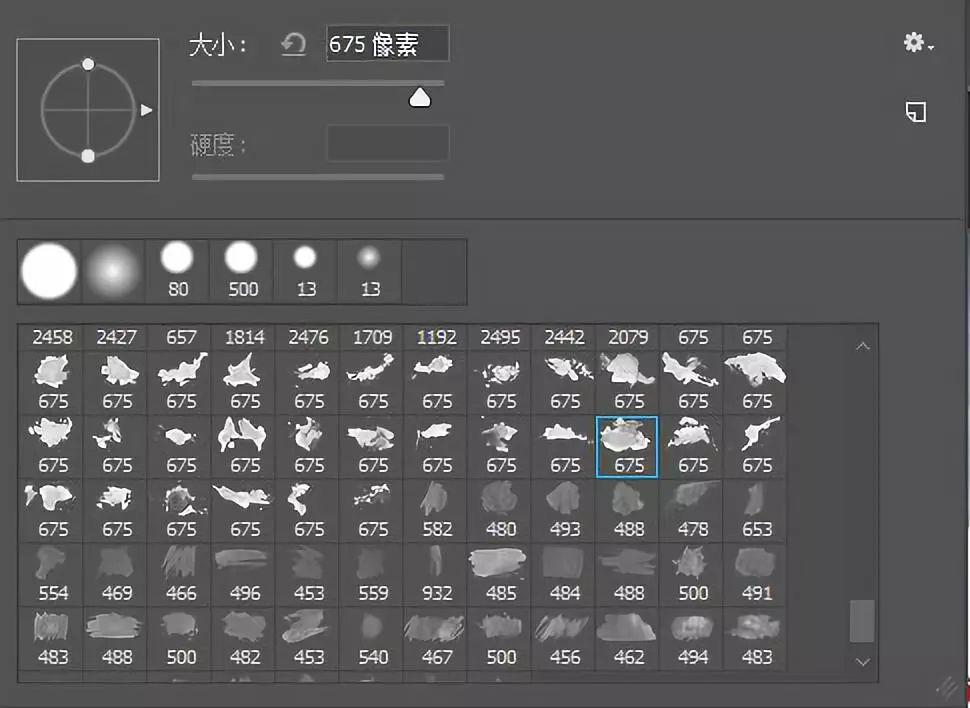
Task: Select the narrow brush preset 932
Action: click(x=437, y=575)
